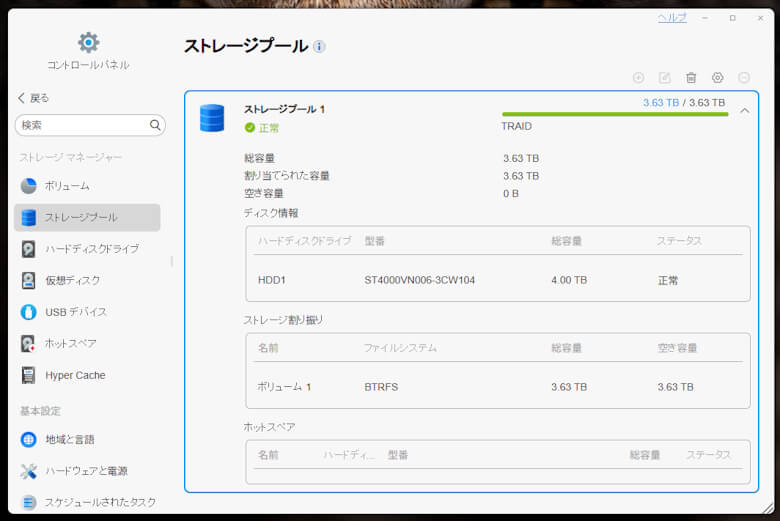Open 地域と言語 settings in the sidebar

(x=69, y=440)
